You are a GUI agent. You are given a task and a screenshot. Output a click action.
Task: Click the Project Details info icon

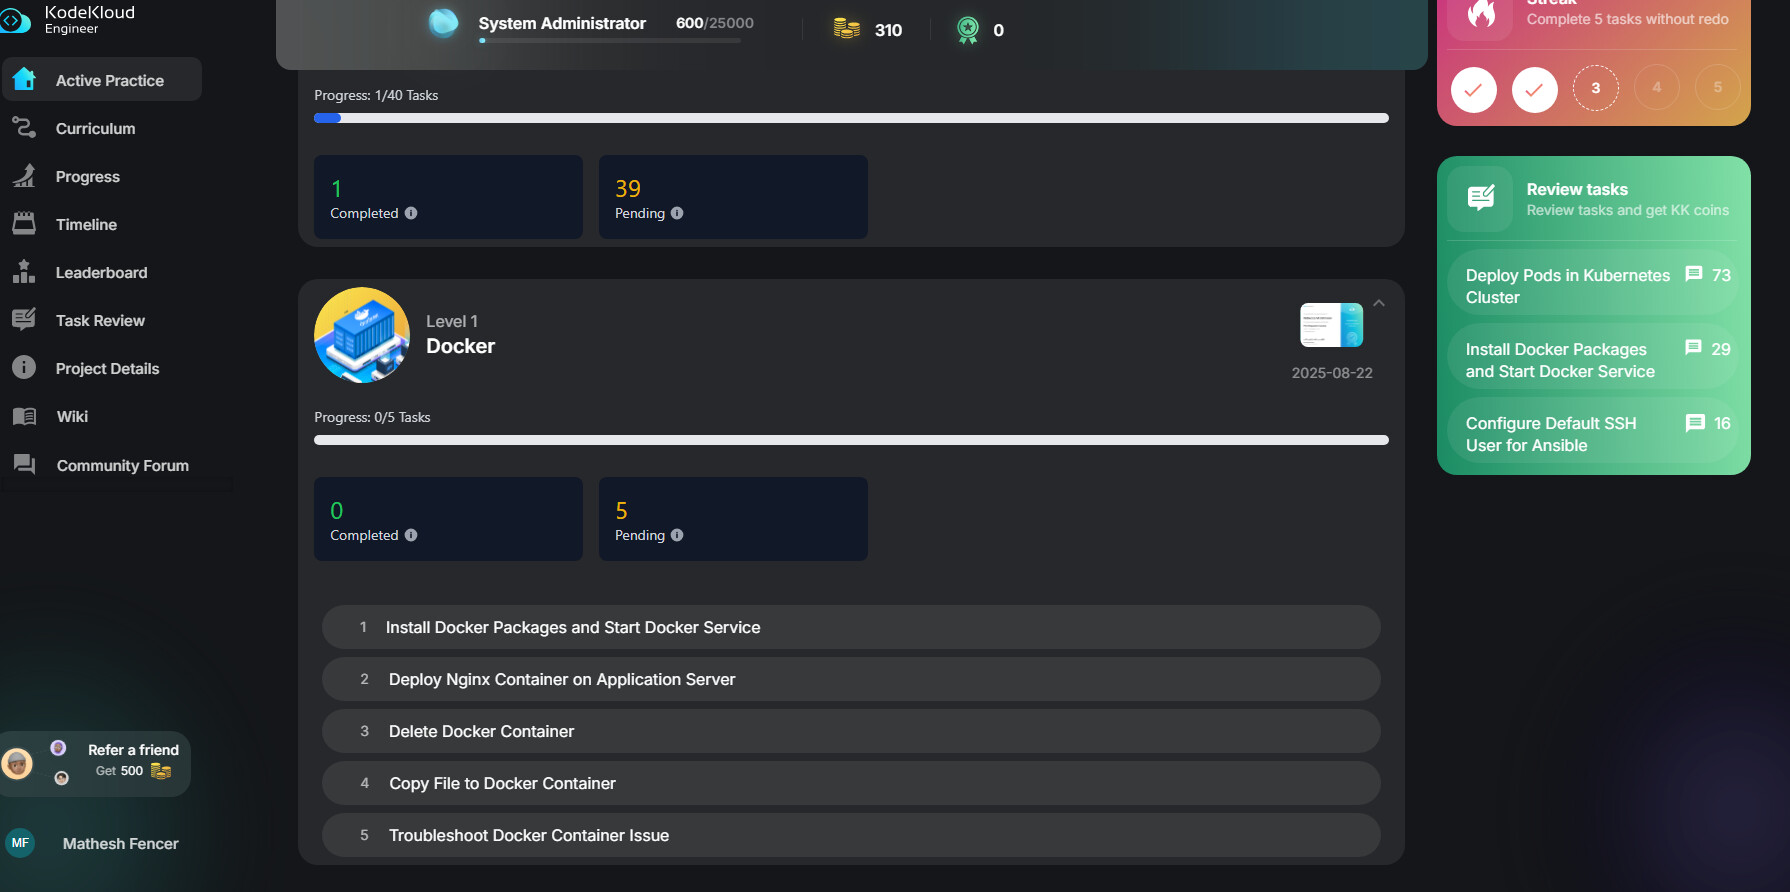(x=24, y=368)
